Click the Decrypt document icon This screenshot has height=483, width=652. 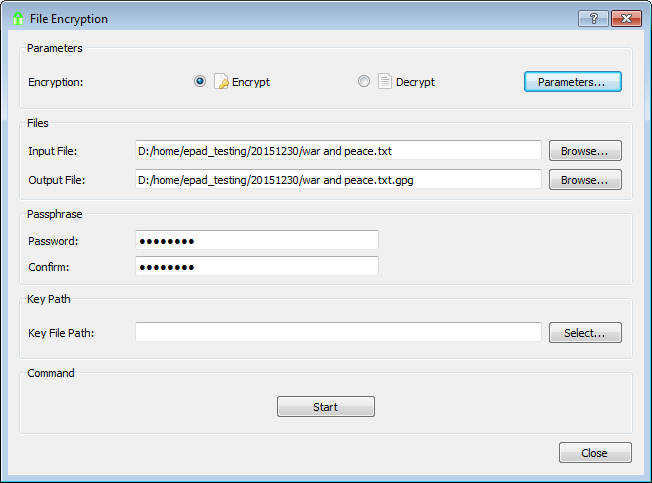click(385, 81)
